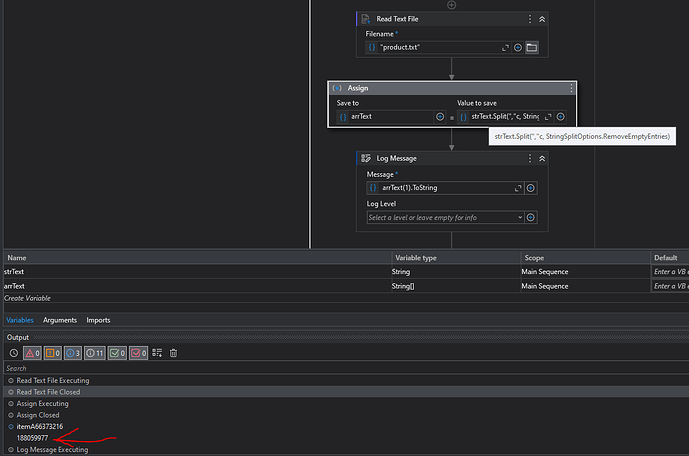Image resolution: width=689 pixels, height=456 pixels.
Task: Select log entry Read Text File Executing
Action: (x=53, y=380)
